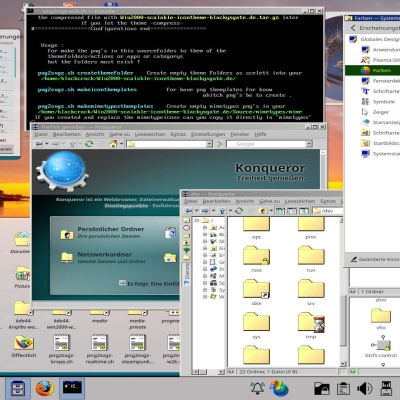The width and height of the screenshot is (400, 400).
Task: Open the green network icon in Konqueror sidebar
Action: (187, 250)
